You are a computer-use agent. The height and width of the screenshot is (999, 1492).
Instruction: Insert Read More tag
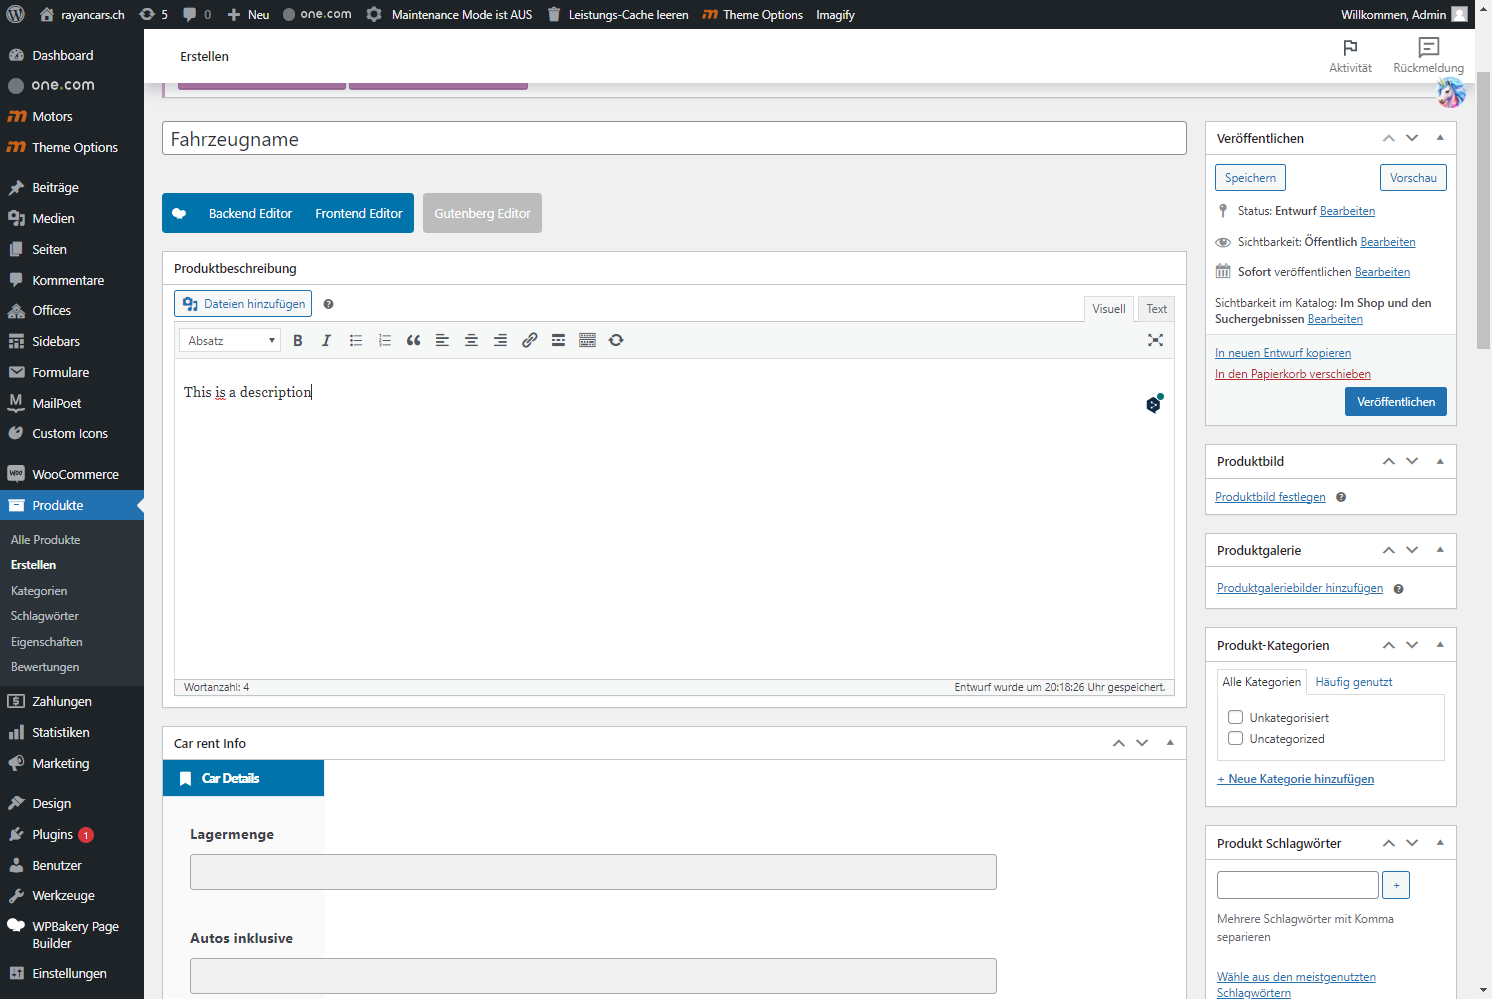(558, 340)
